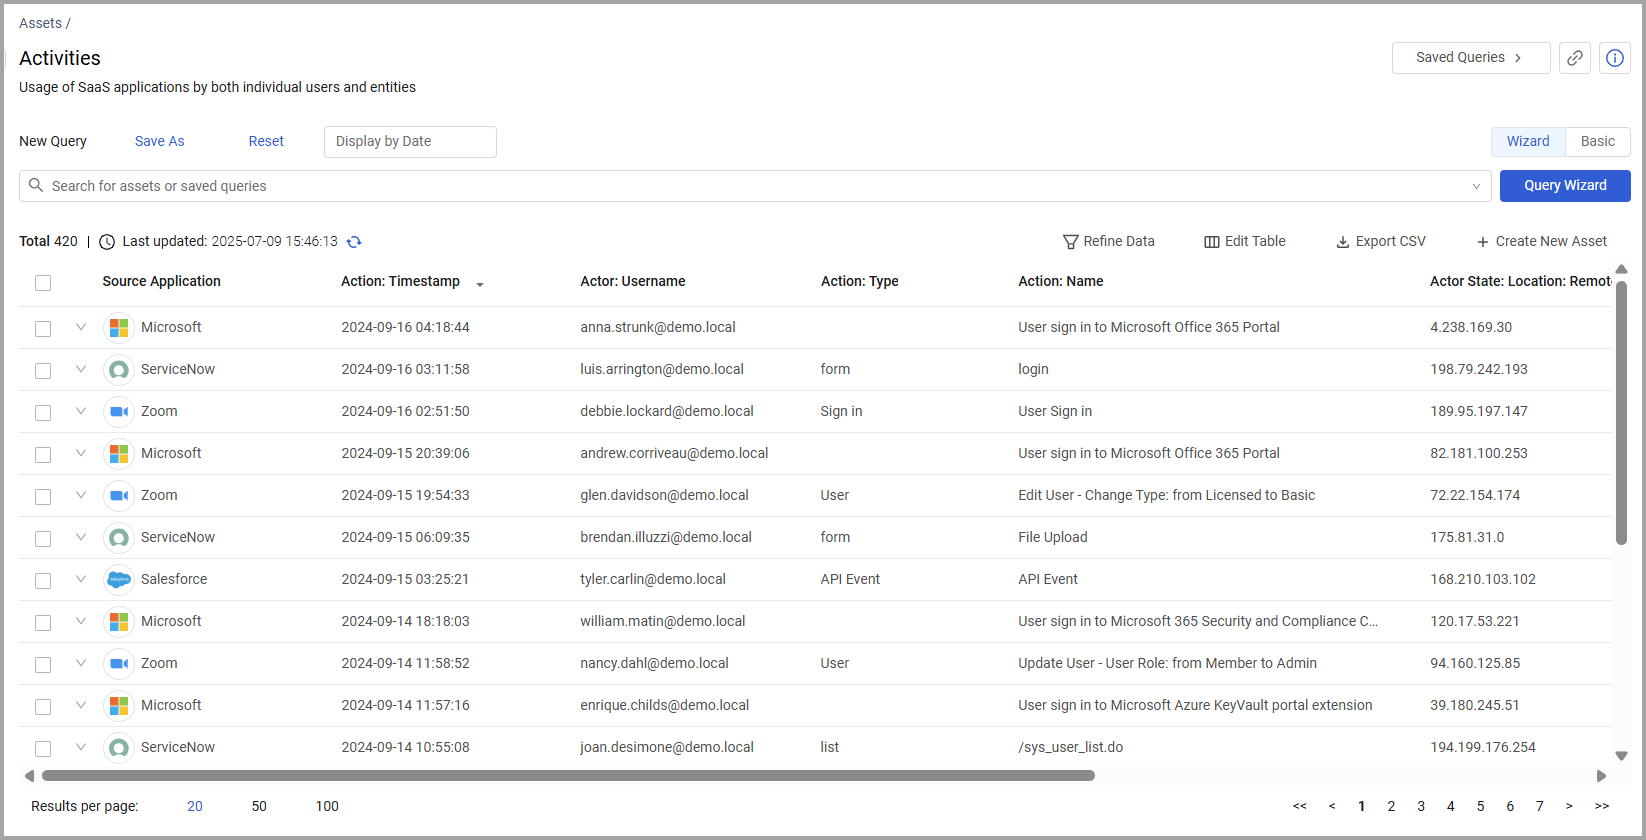Image resolution: width=1646 pixels, height=840 pixels.
Task: Export the results to CSV
Action: [x=1381, y=241]
